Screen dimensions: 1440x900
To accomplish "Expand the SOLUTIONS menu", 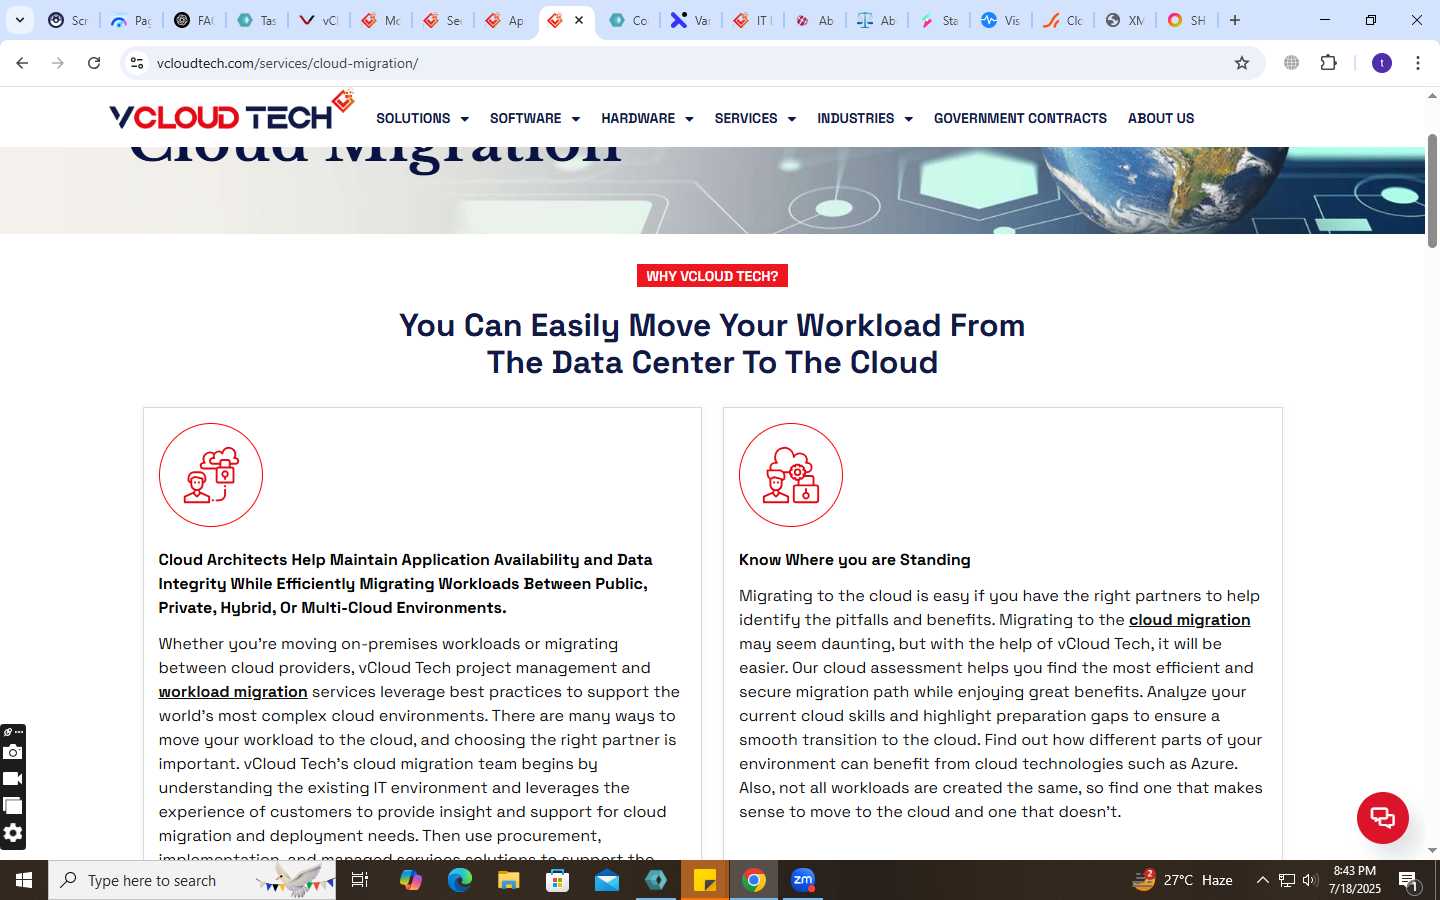I will click(422, 118).
